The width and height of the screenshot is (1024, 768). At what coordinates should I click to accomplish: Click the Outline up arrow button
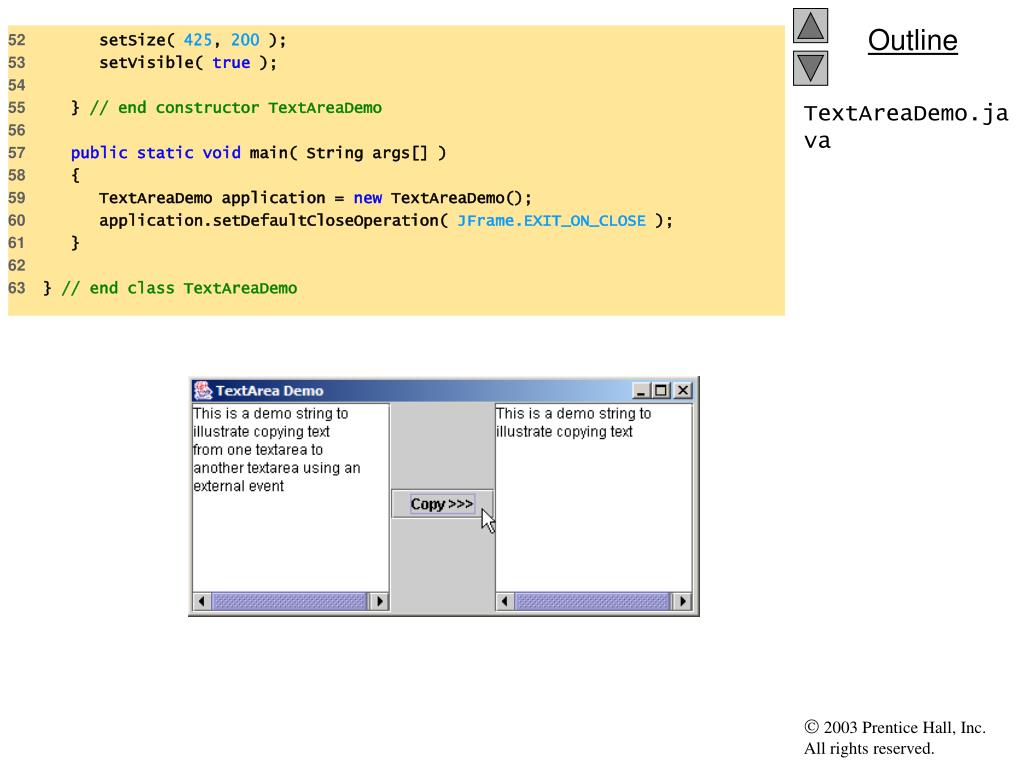(810, 25)
